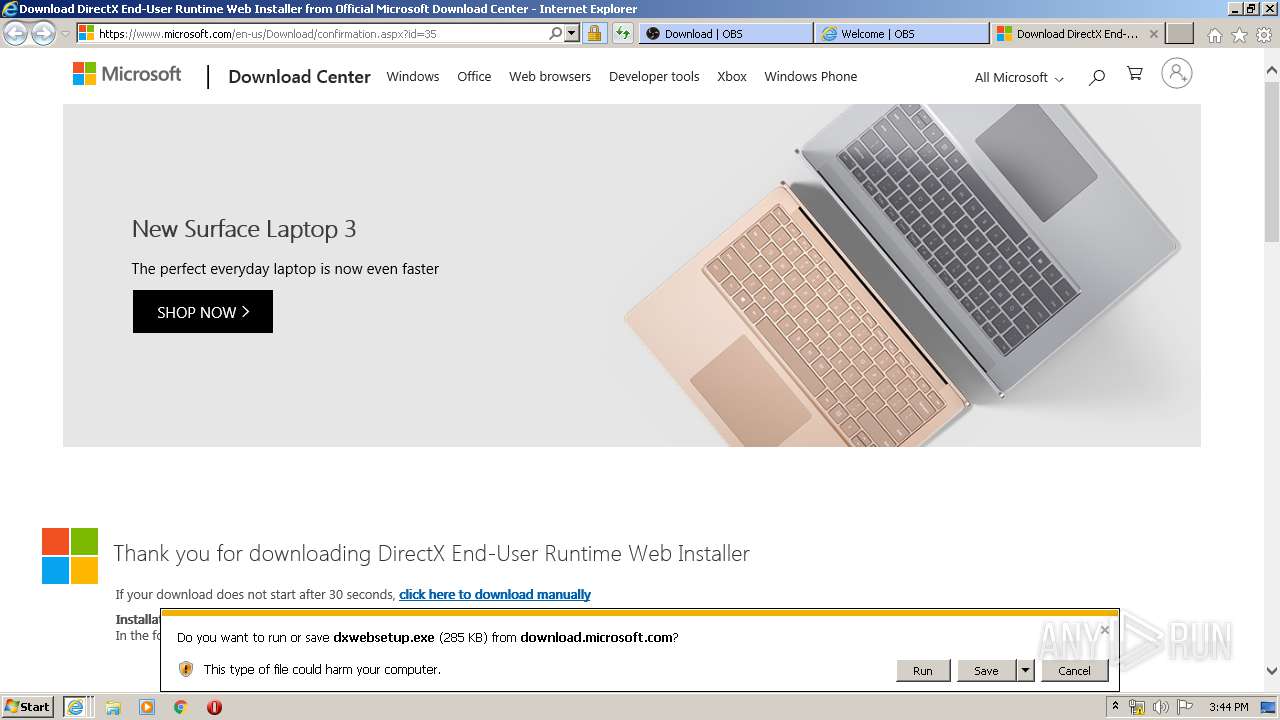Click the 3:44 PM clock
Image resolution: width=1280 pixels, height=720 pixels.
(x=1229, y=707)
